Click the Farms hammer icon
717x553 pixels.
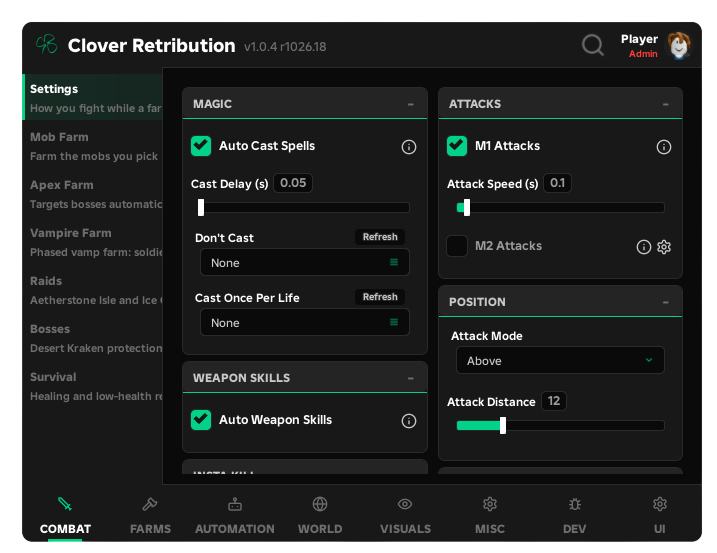(x=150, y=504)
